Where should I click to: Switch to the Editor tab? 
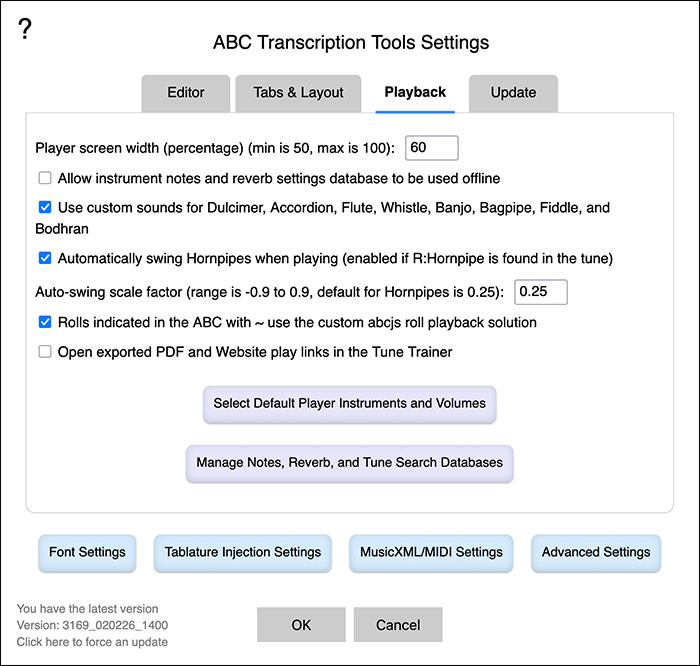coord(186,93)
